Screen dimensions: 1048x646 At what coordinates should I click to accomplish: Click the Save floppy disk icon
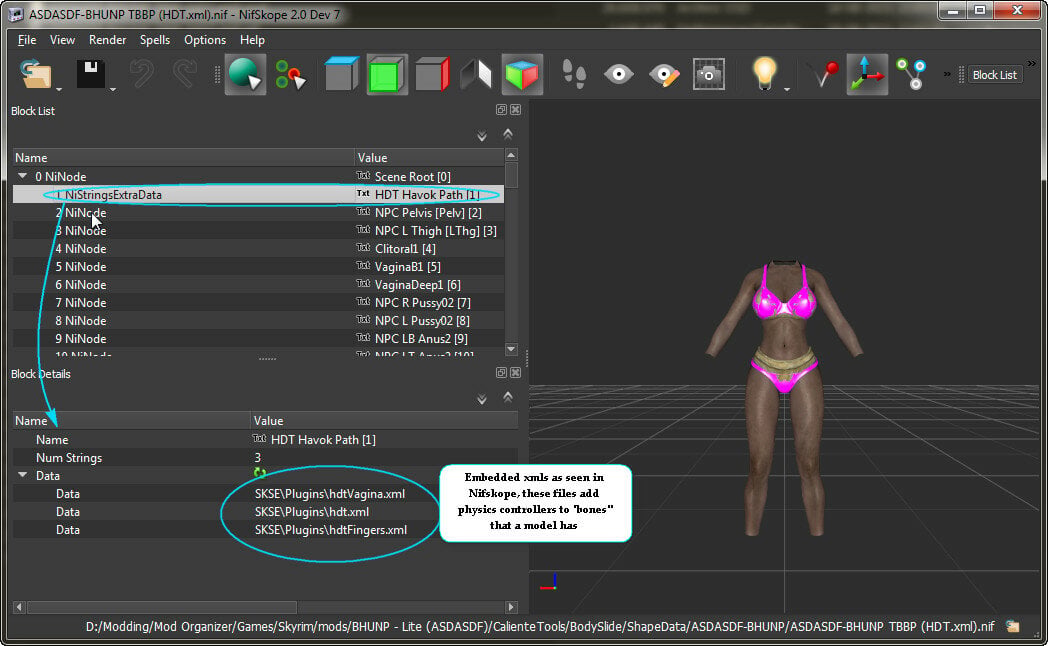point(90,74)
